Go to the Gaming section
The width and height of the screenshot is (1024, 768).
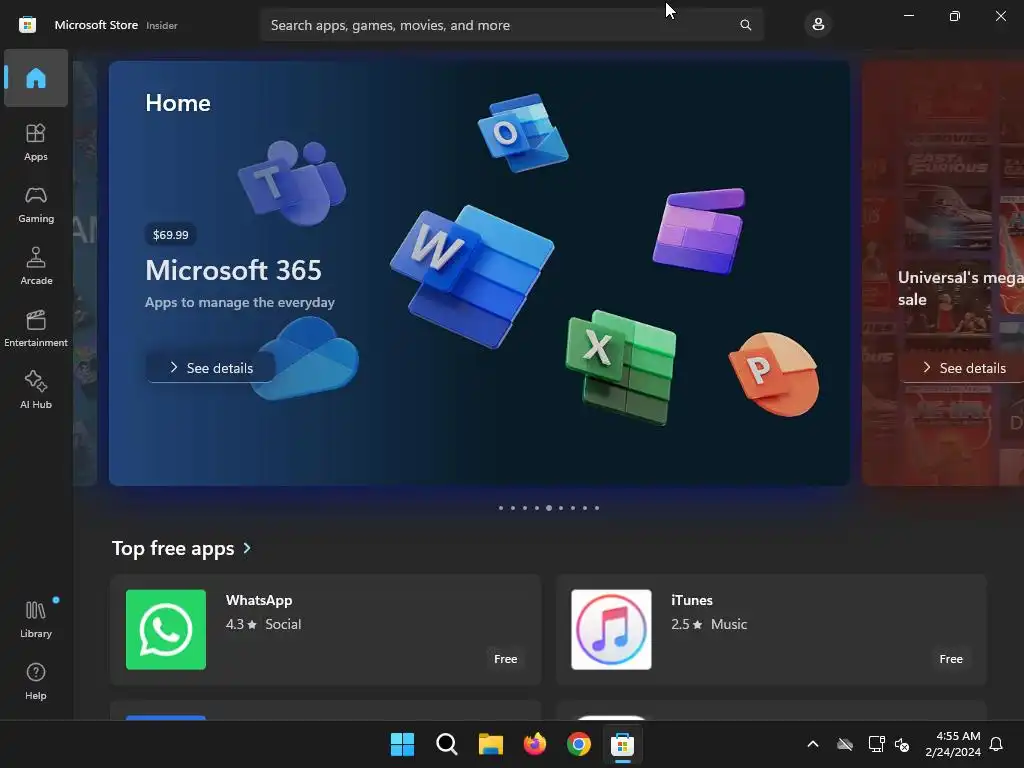[36, 204]
